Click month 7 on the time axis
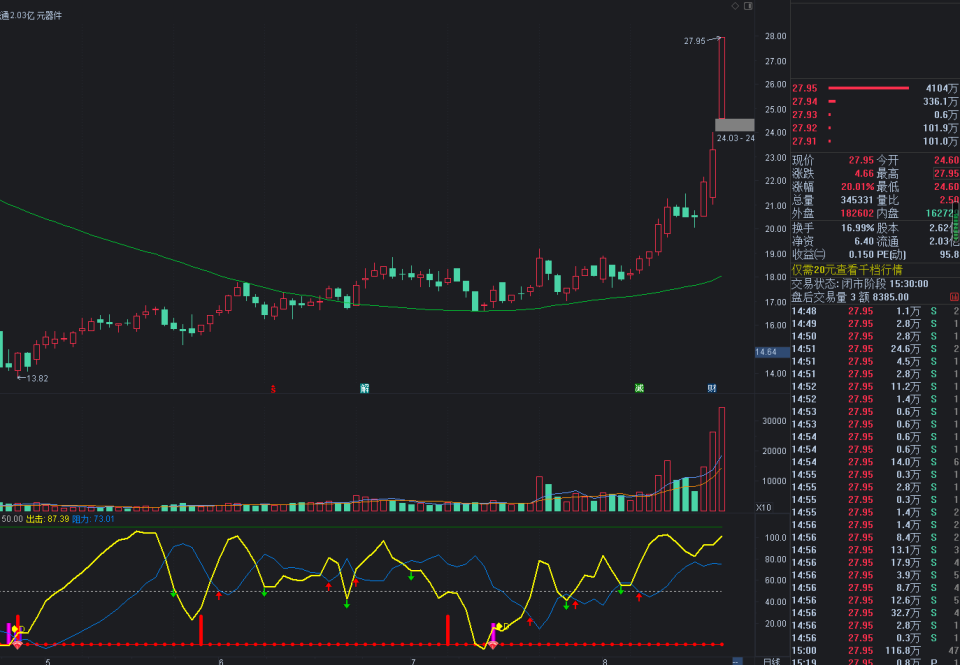 coord(412,659)
